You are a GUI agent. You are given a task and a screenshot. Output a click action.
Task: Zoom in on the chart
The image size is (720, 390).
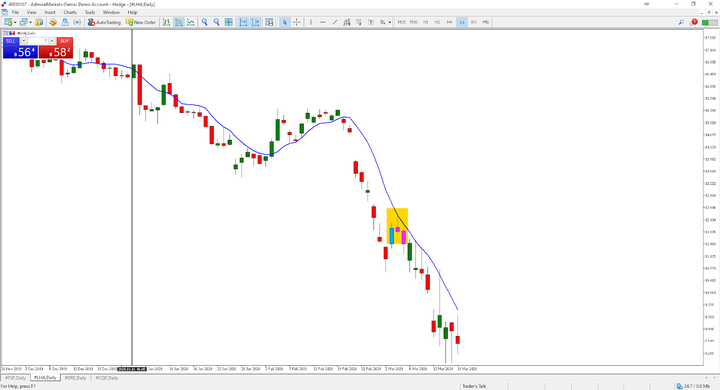tap(204, 22)
